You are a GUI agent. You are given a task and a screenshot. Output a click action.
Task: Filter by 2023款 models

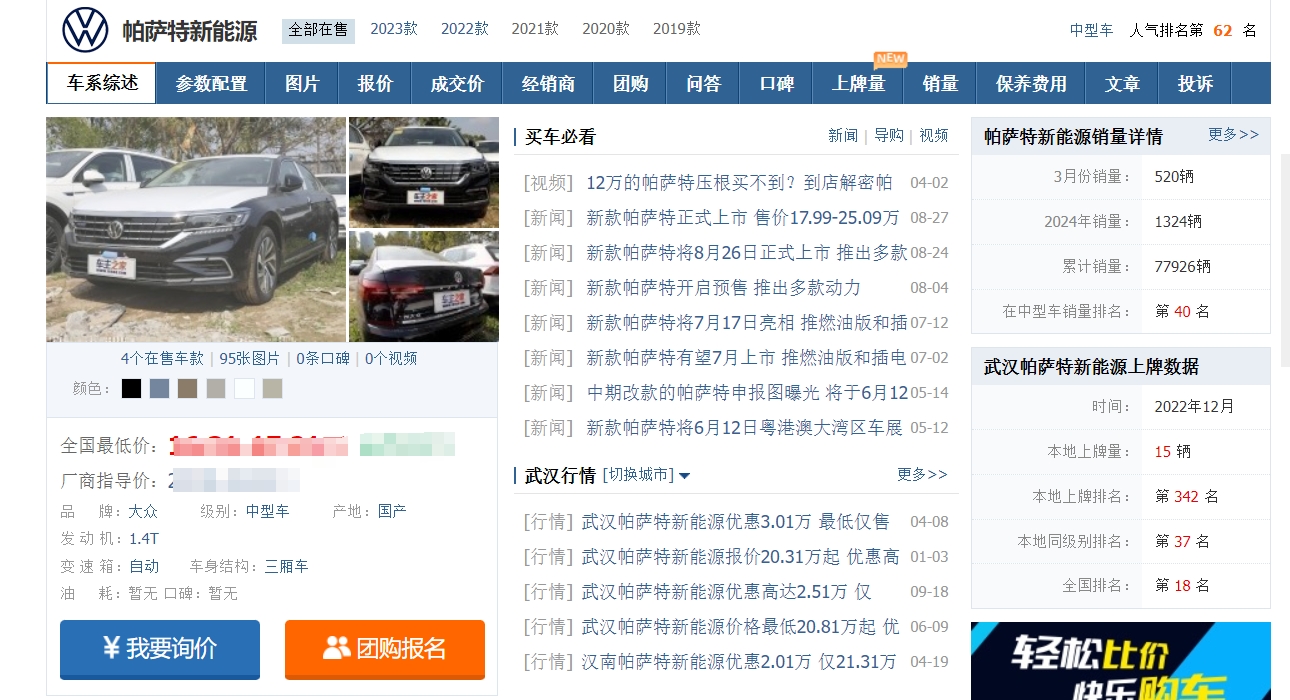(394, 29)
